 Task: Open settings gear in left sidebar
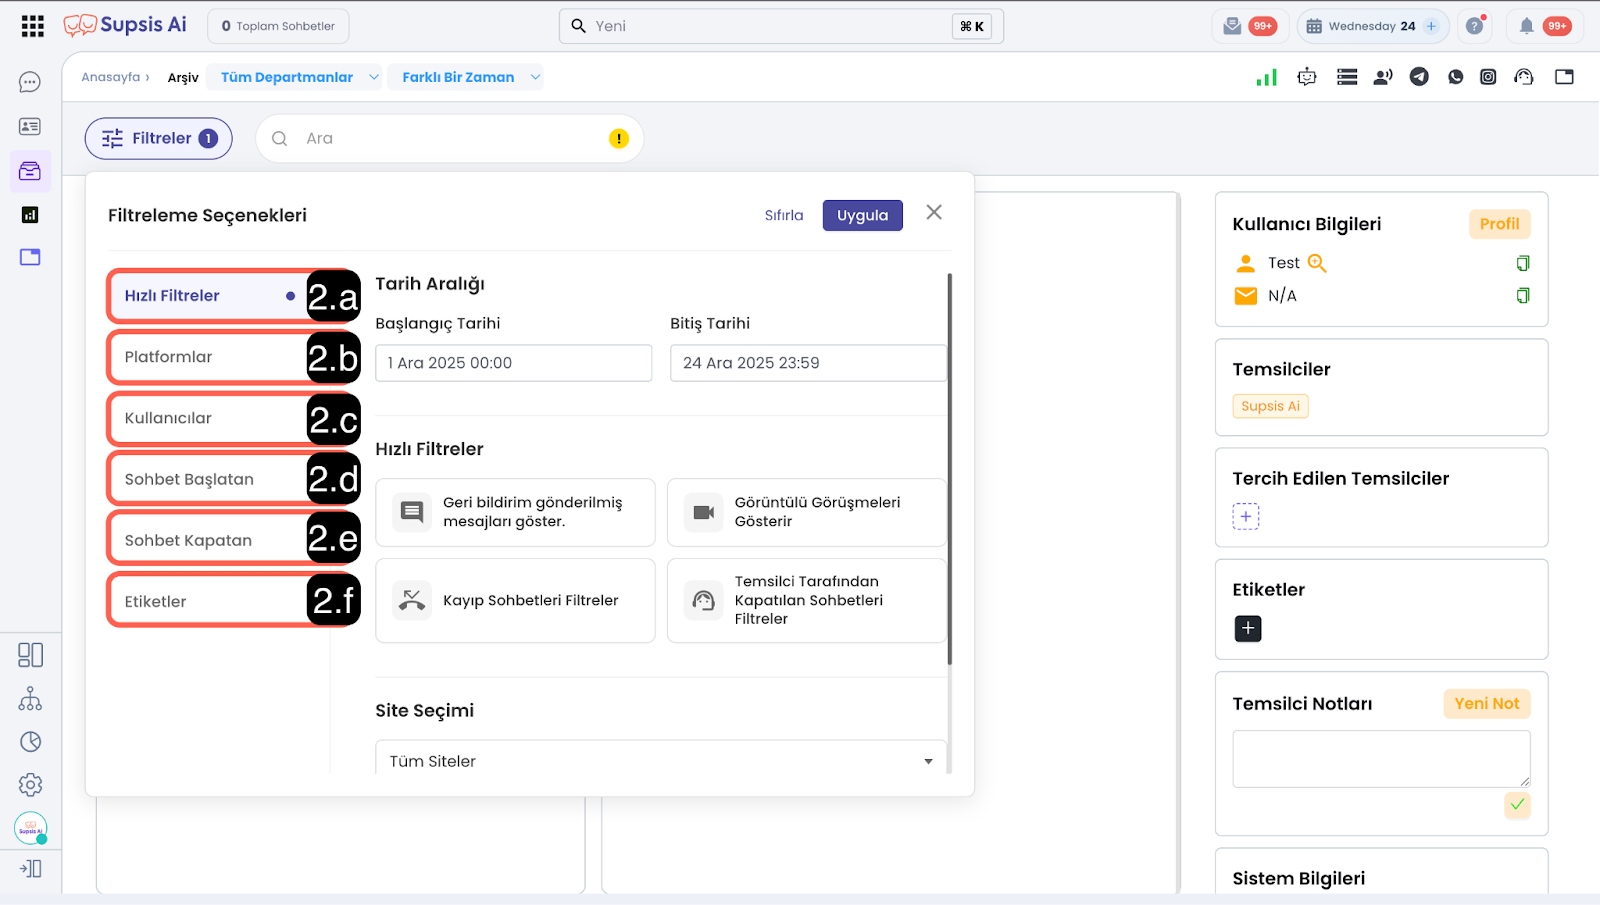30,785
